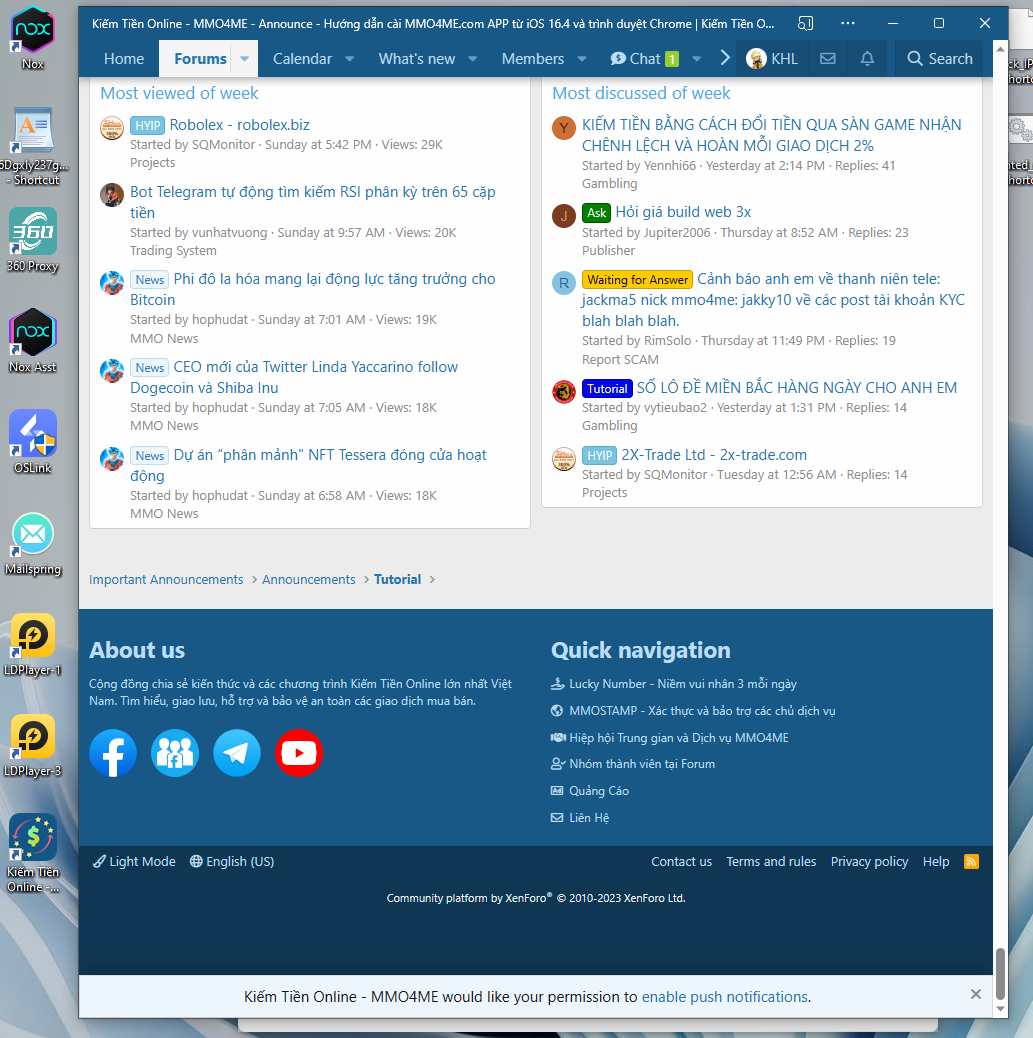Screen dimensions: 1033x1038
Task: Click the app sidebar/cast icon in title bar
Action: (805, 23)
